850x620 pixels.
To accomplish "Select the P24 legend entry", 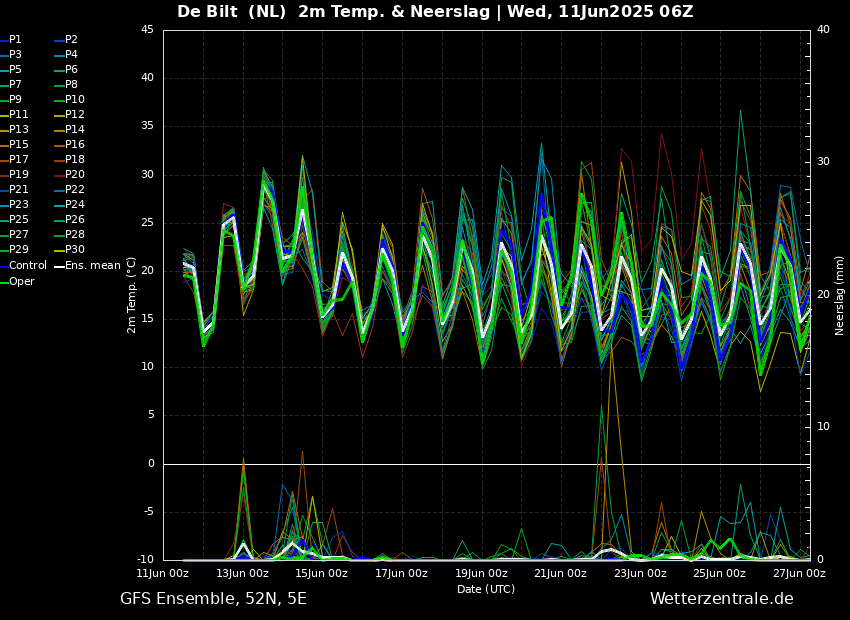I will (x=74, y=205).
